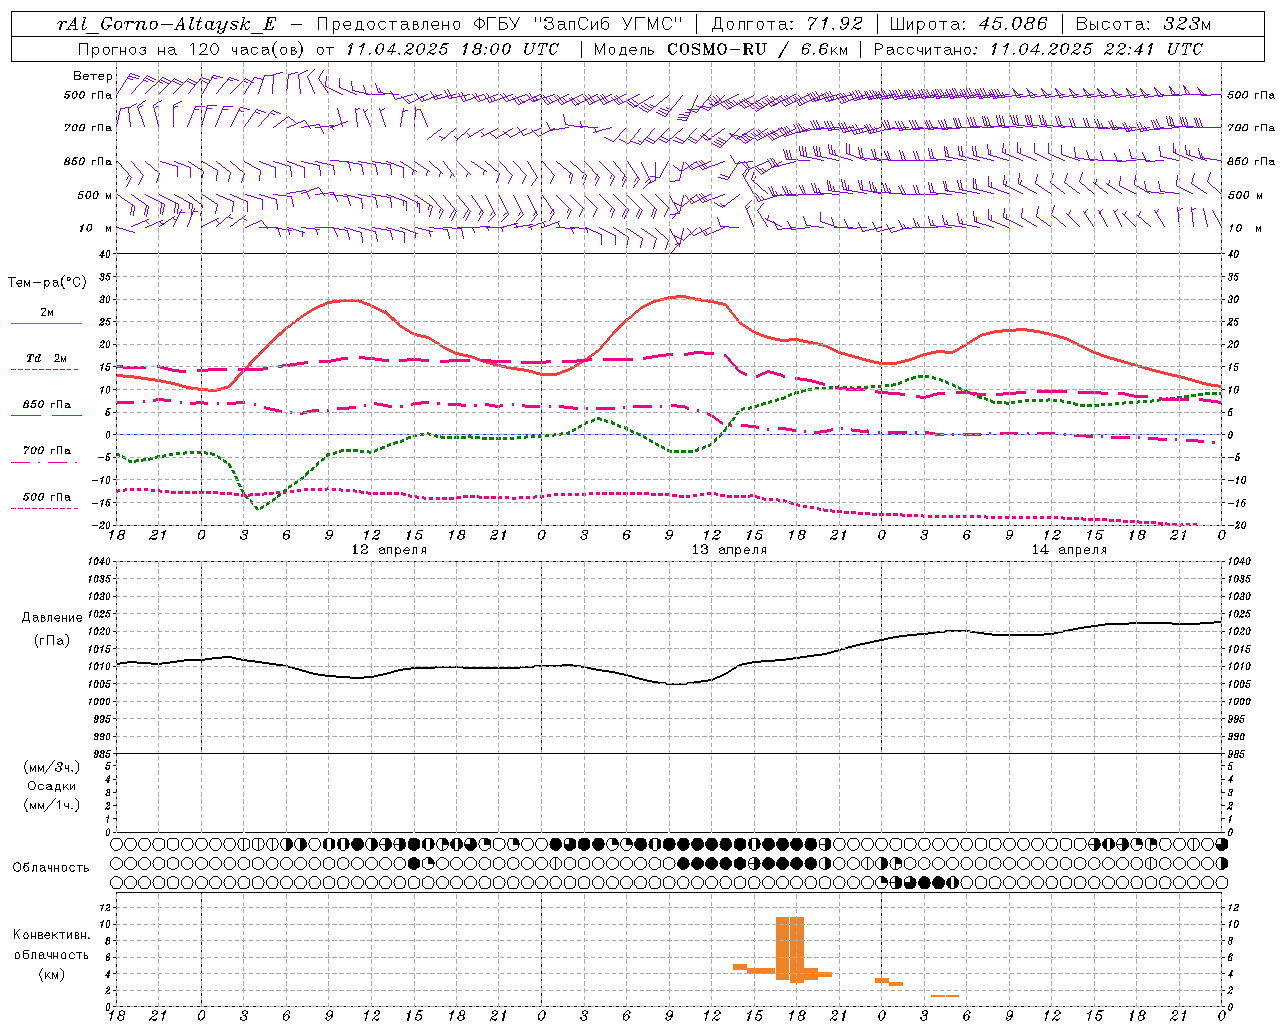Click the Высота: 323м header value
The width and height of the screenshot is (1280, 1024).
(1143, 24)
